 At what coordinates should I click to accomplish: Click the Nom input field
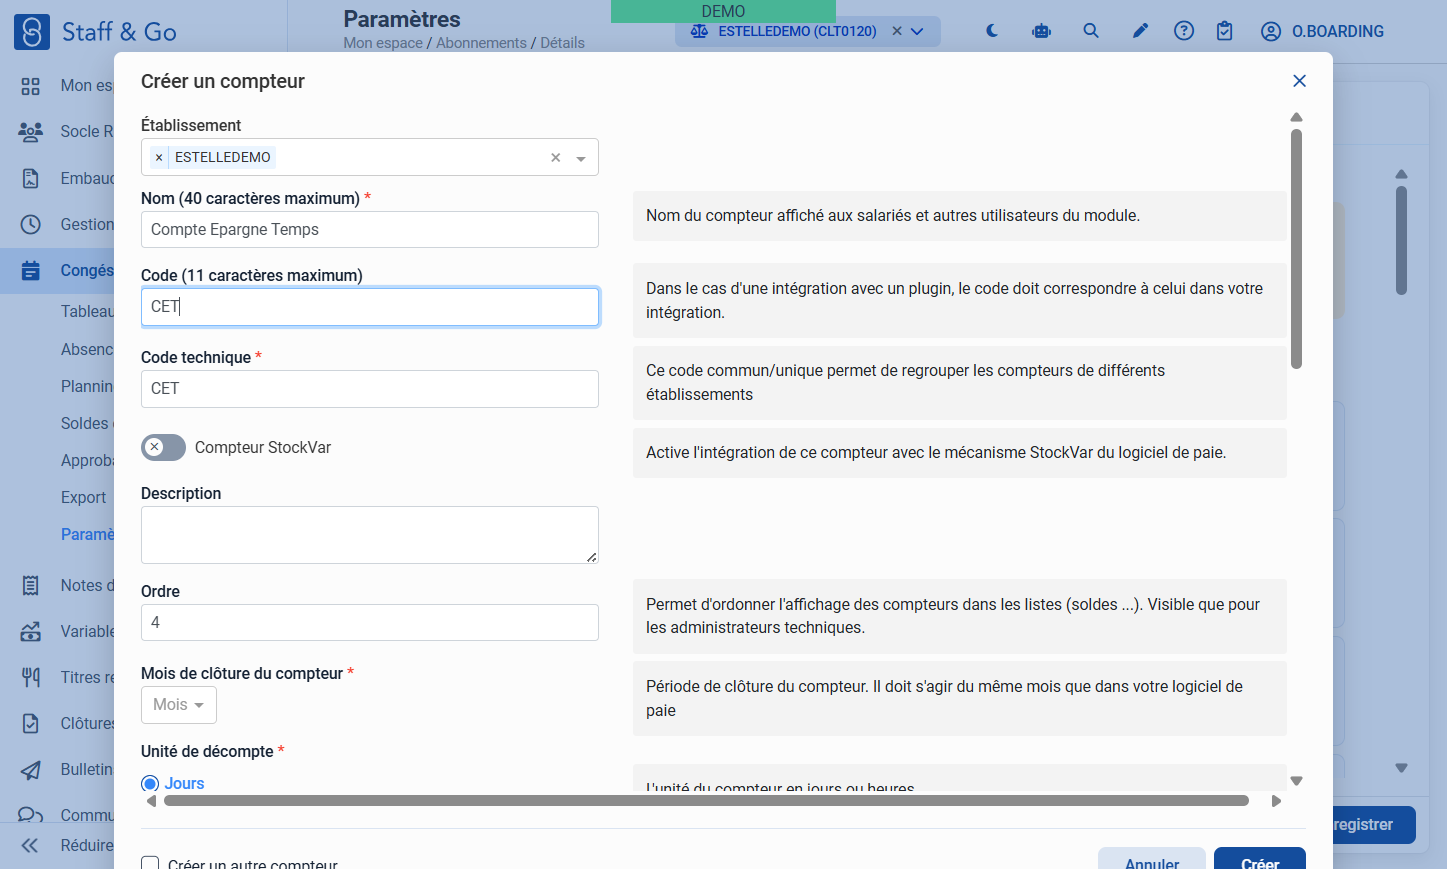[370, 229]
